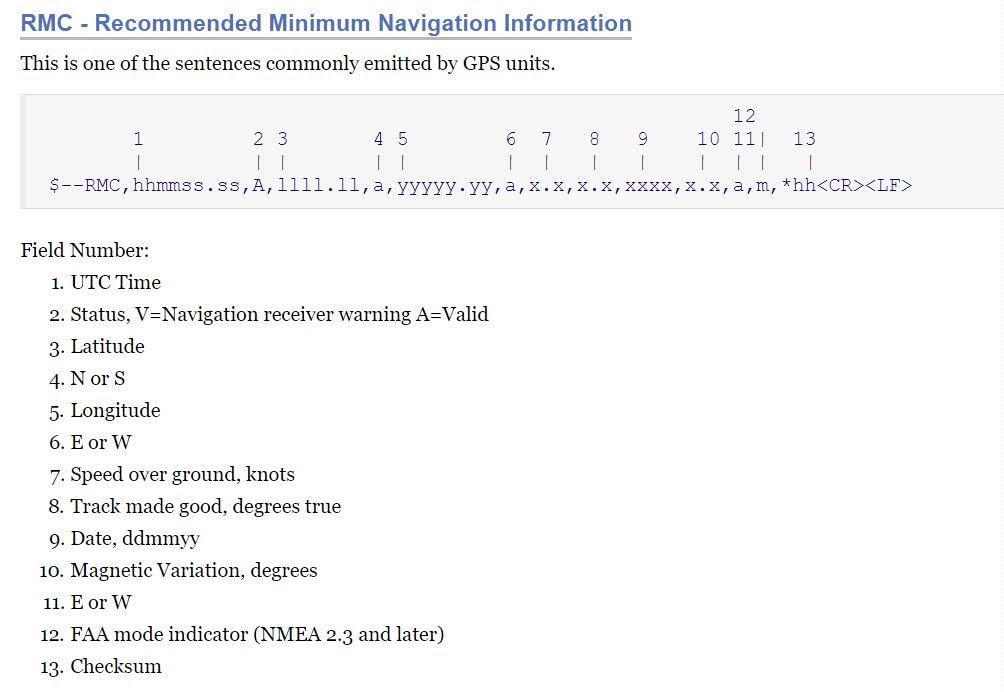The height and width of the screenshot is (692, 1004).
Task: Click the Track made good, degrees true item
Action: (205, 506)
